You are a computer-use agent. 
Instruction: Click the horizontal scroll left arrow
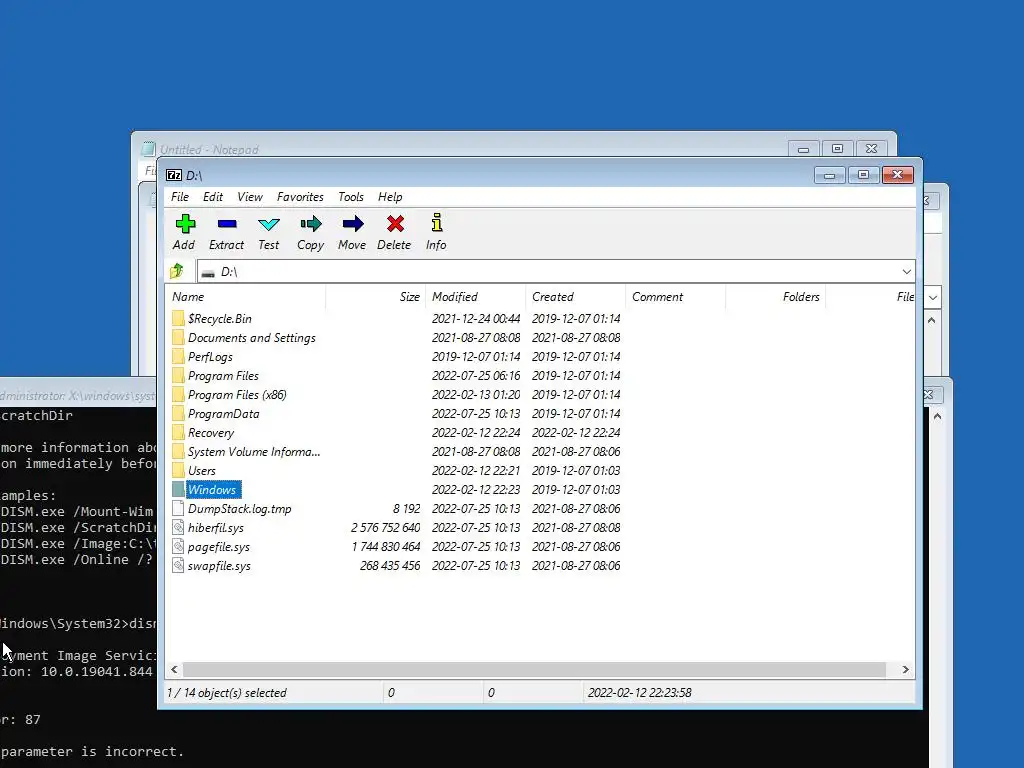pos(174,669)
